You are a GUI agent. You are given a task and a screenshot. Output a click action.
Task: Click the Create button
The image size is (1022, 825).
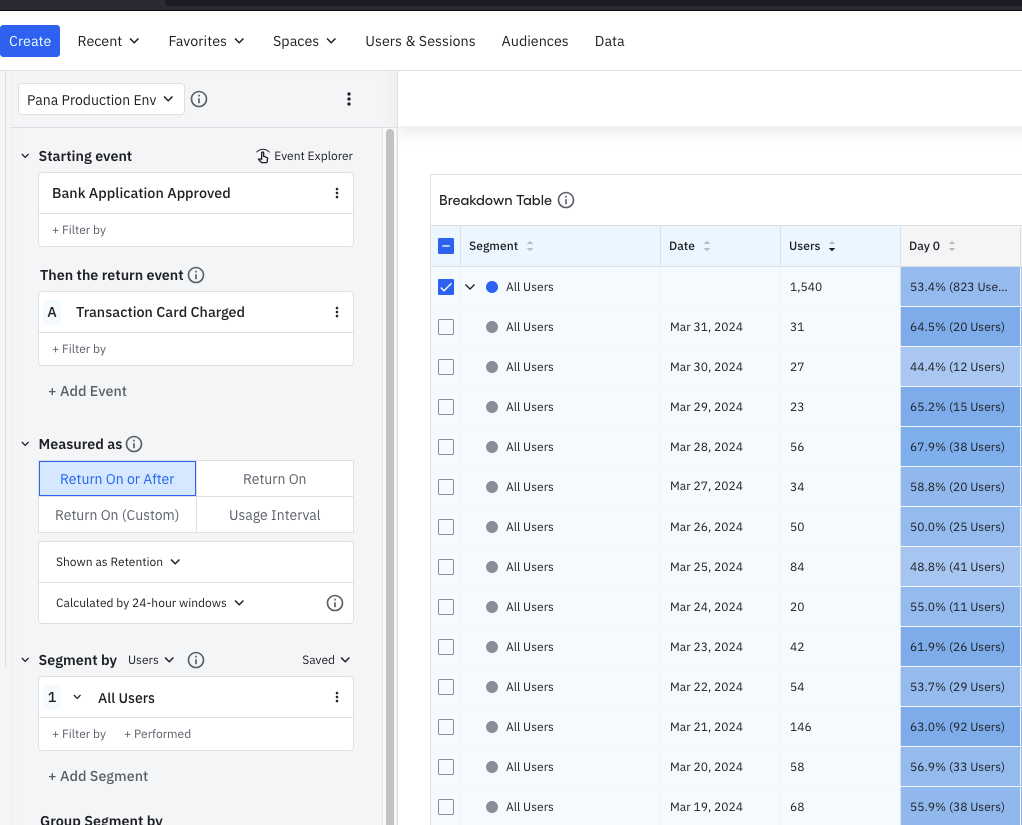30,41
